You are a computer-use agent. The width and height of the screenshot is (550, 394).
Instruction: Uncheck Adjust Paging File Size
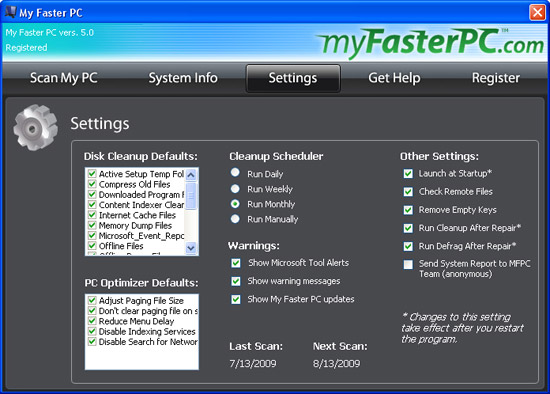[x=92, y=300]
